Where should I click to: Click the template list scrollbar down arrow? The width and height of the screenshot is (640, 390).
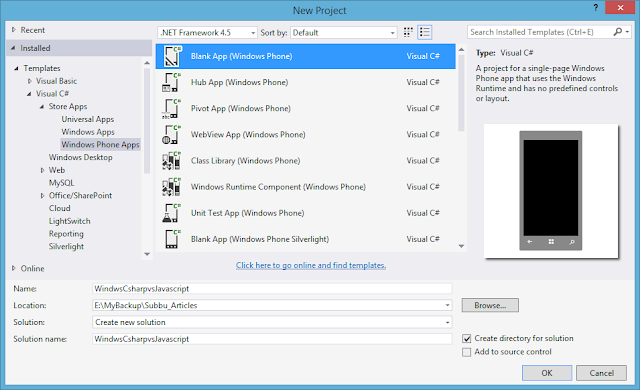pos(461,246)
